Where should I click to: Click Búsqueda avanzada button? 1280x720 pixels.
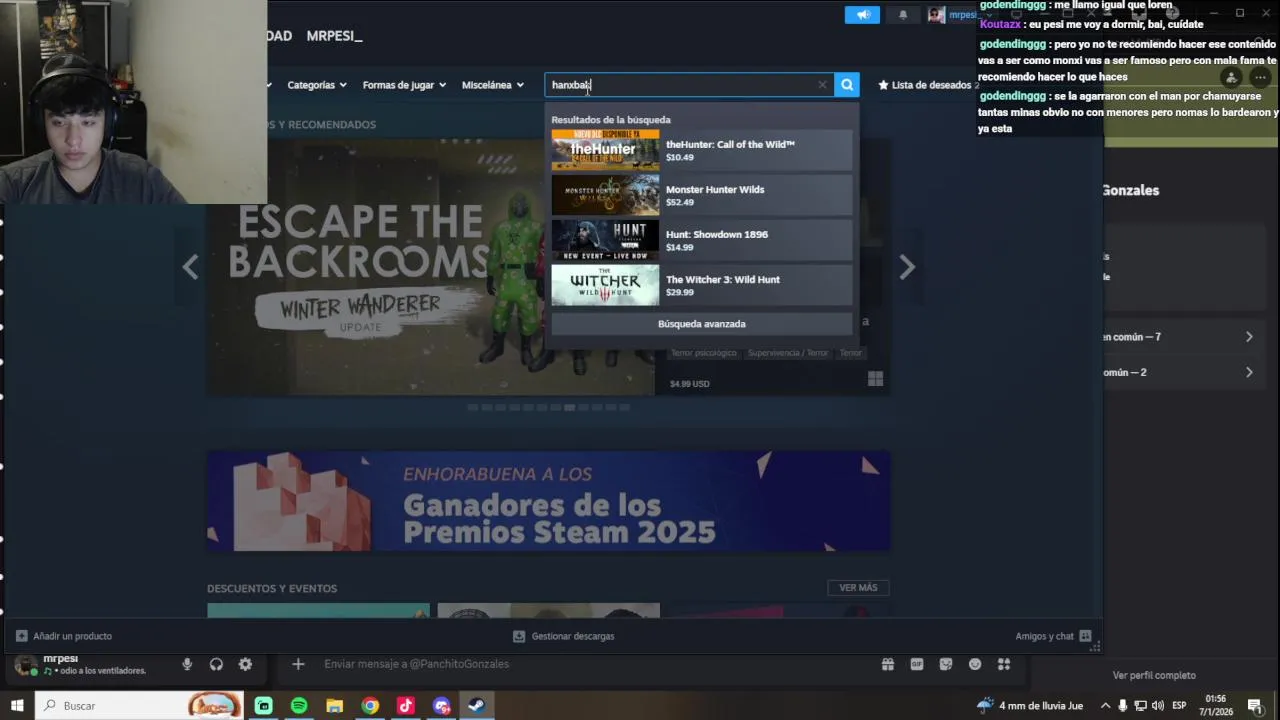(702, 324)
